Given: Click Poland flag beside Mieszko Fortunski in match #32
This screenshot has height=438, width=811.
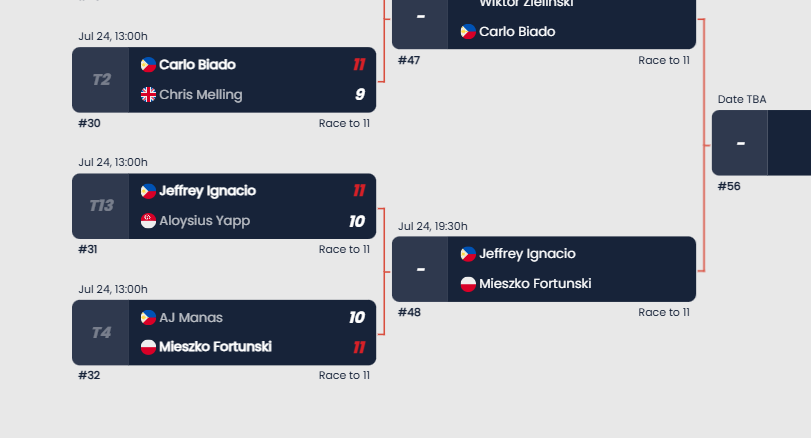Looking at the screenshot, I should click(148, 348).
